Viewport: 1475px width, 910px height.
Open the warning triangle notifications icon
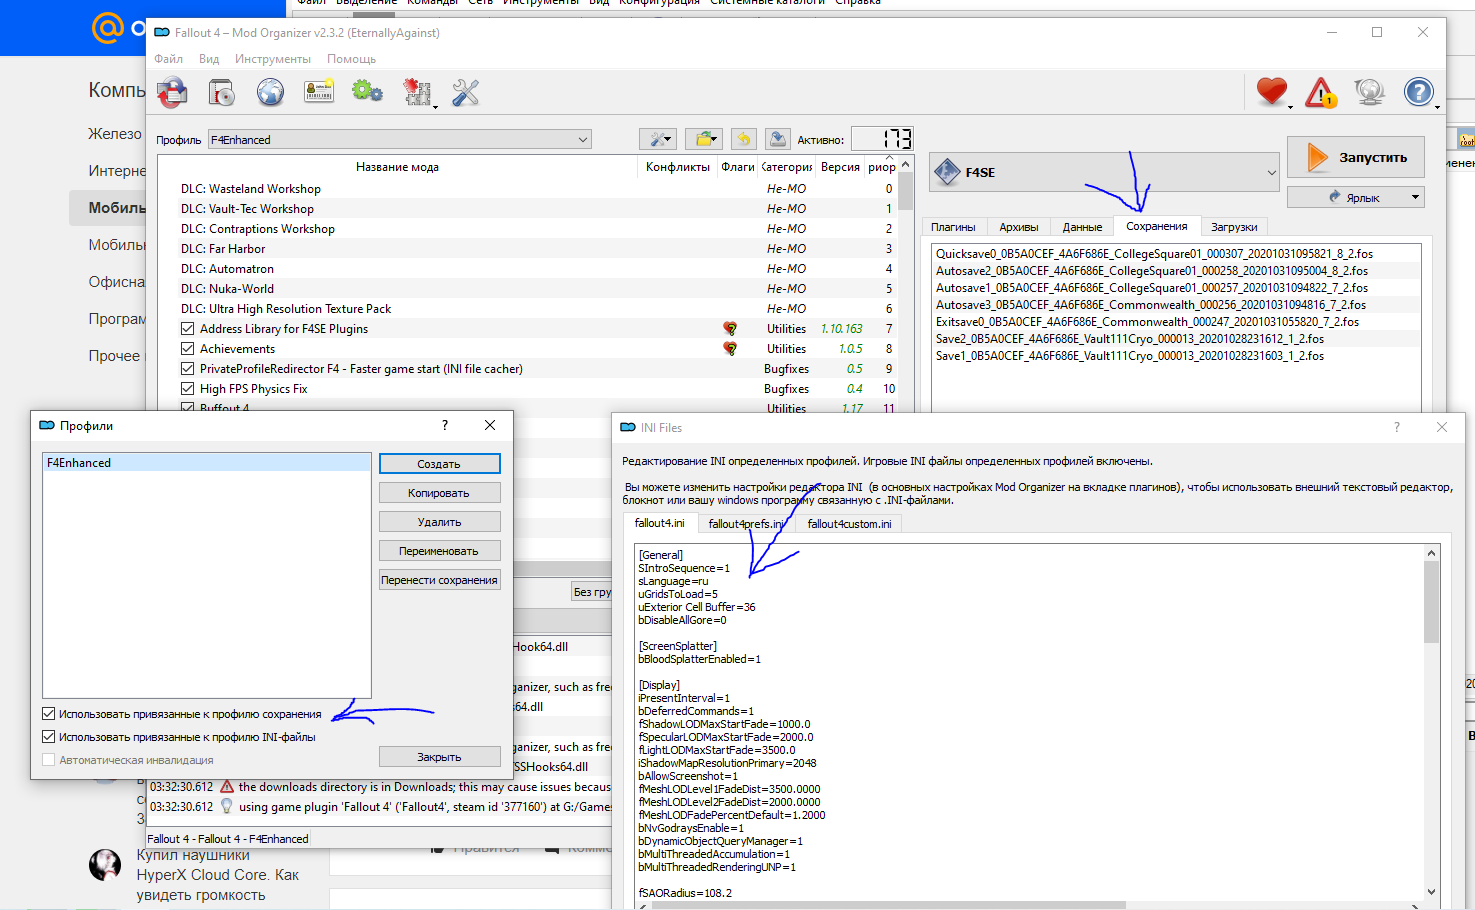(x=1321, y=92)
